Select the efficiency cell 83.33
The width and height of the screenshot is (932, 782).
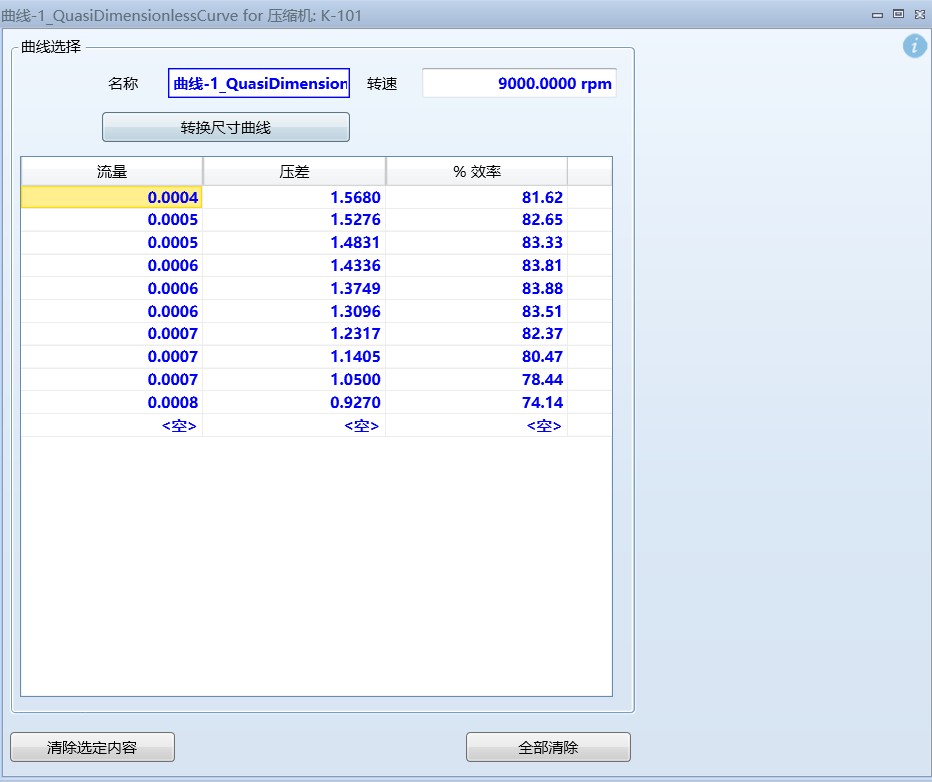(x=477, y=242)
